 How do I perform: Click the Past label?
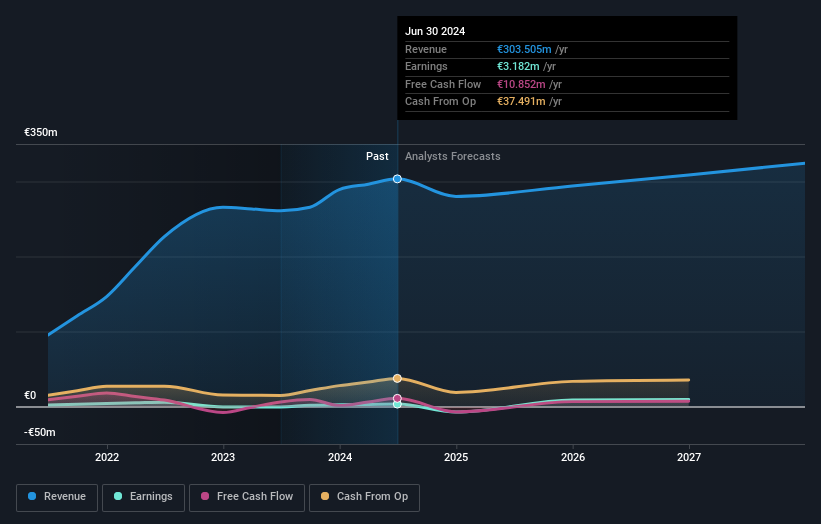pos(377,156)
